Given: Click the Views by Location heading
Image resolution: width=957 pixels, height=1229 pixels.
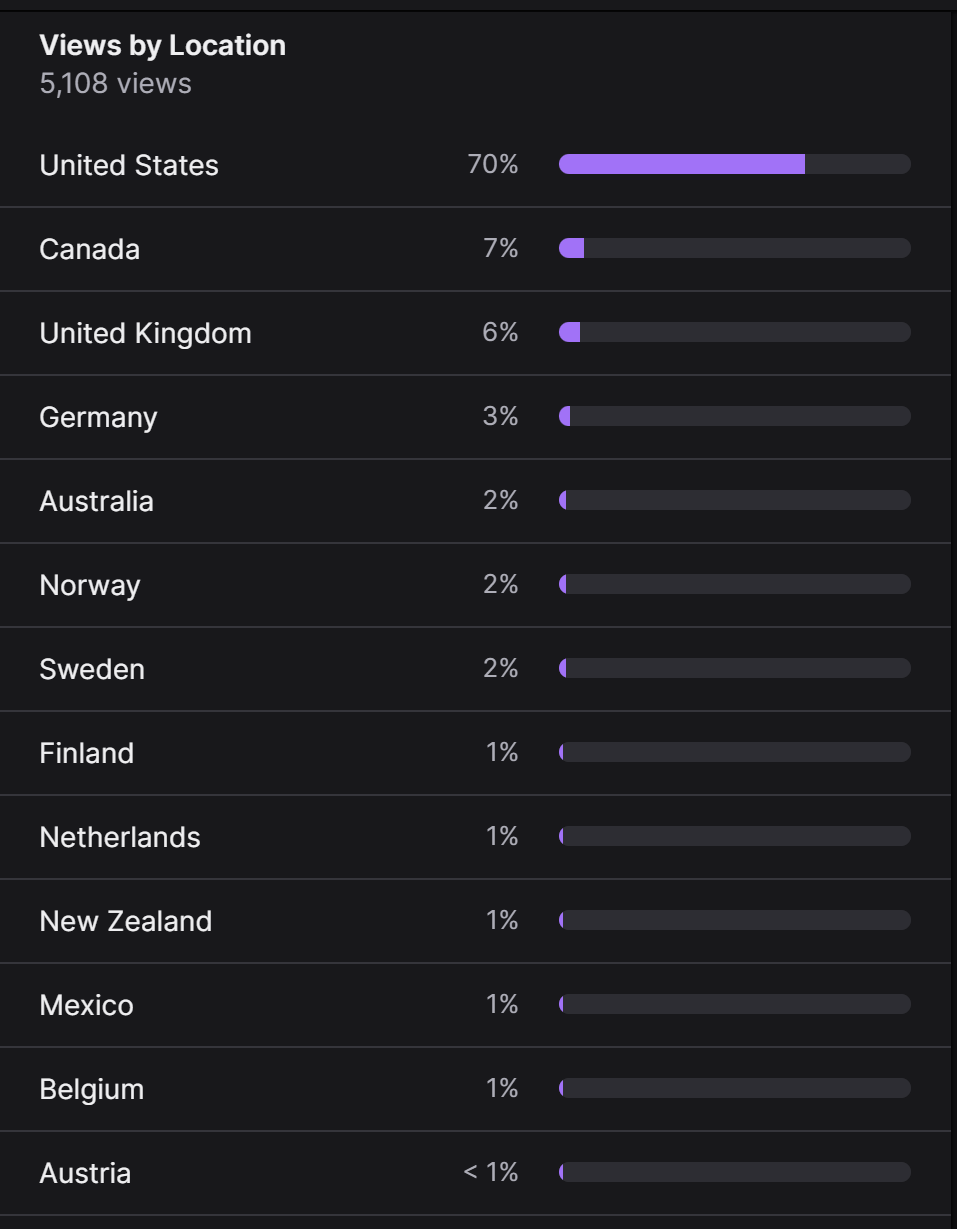Looking at the screenshot, I should (162, 45).
